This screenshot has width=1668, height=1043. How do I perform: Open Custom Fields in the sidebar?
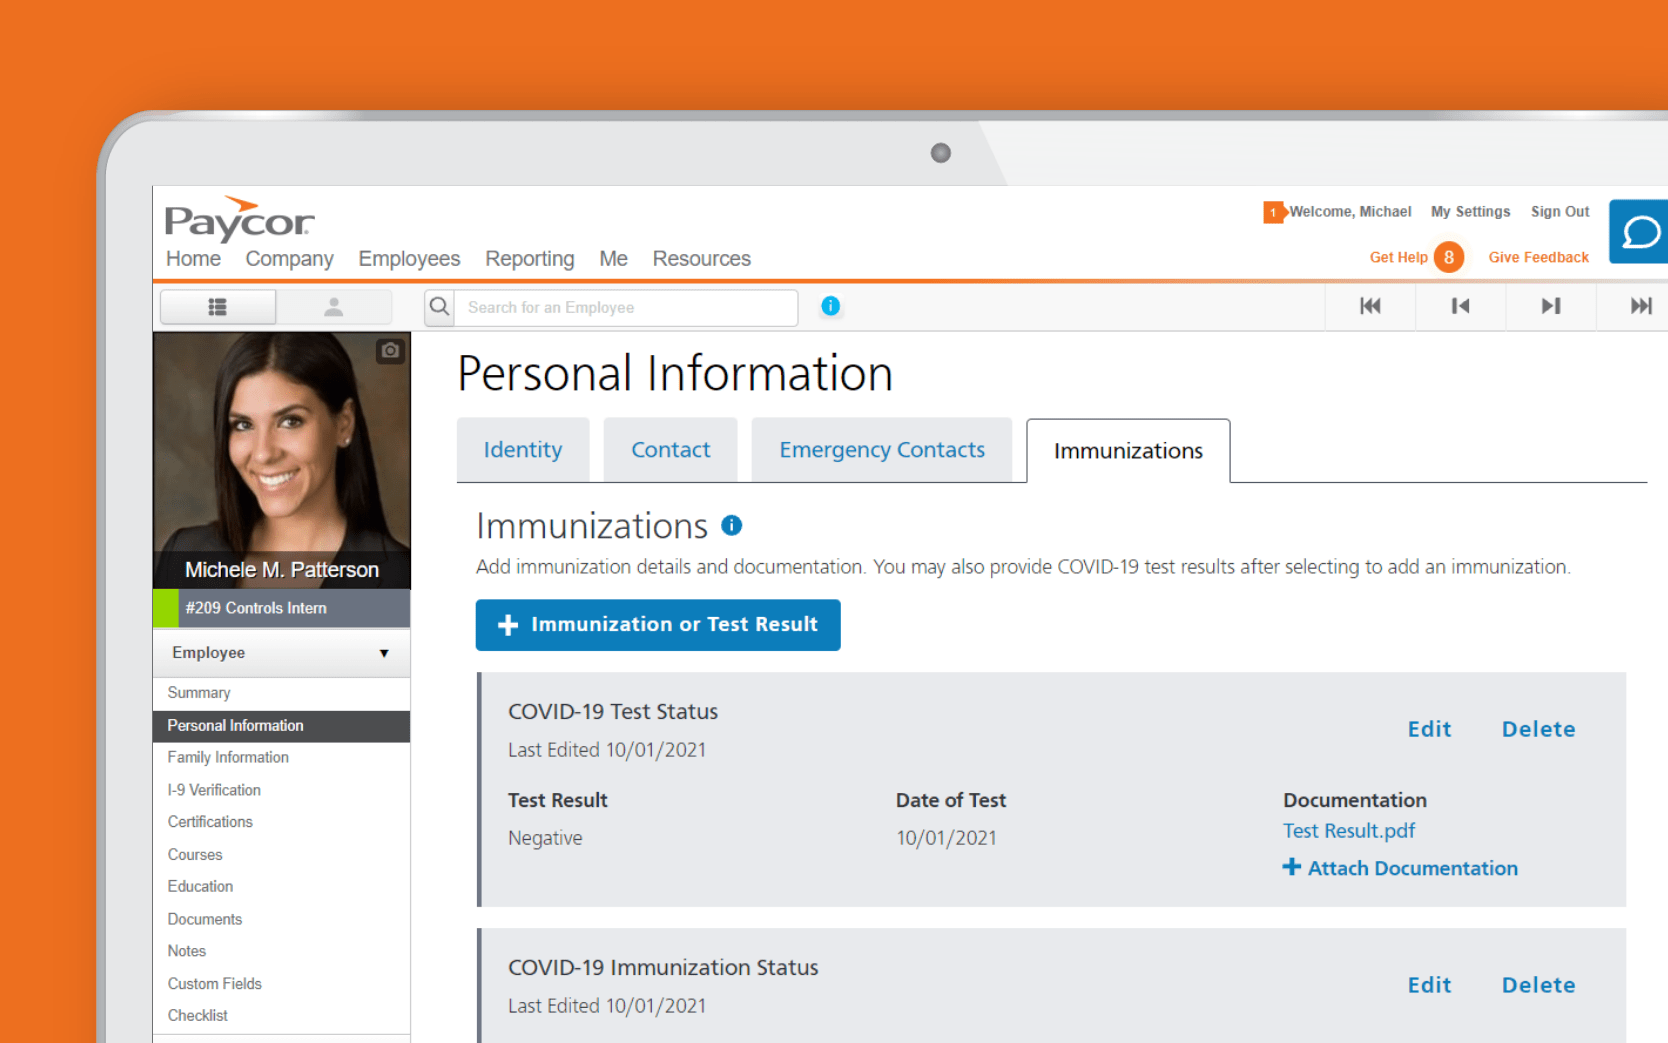pos(282,984)
